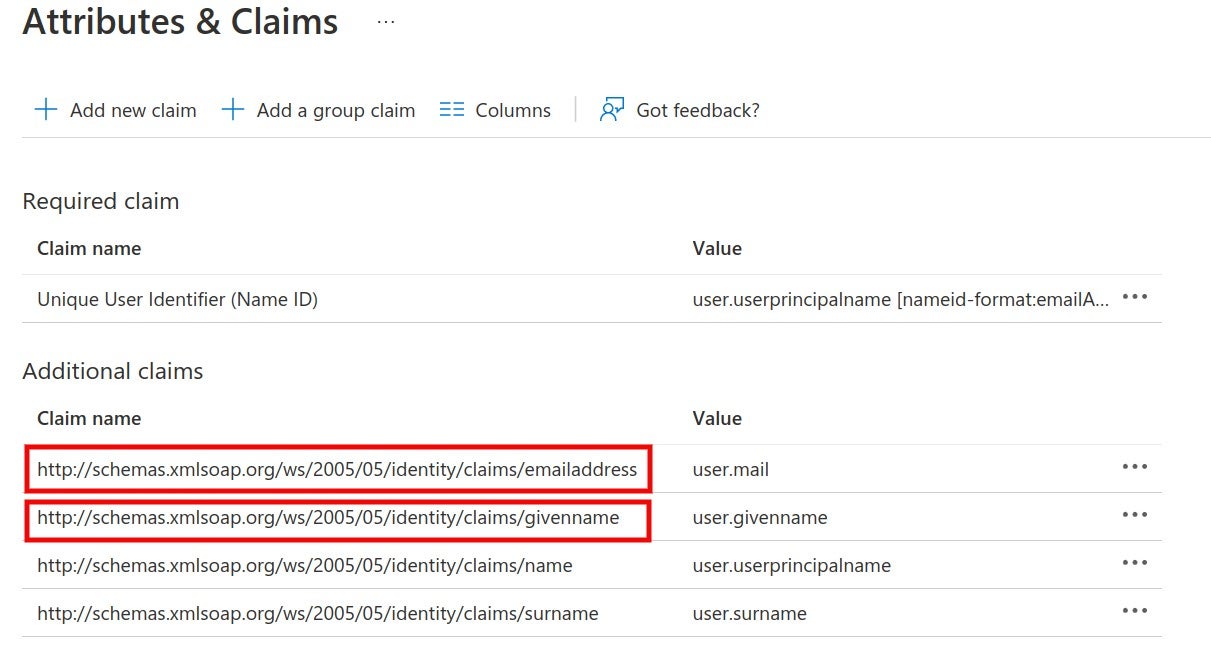Open ellipsis menu for the user.mail claim
This screenshot has height=665, width=1211.
1134,468
